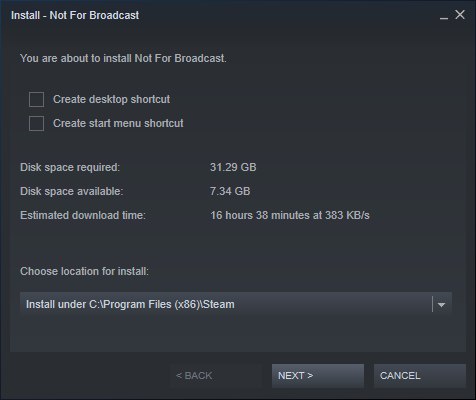Select 'Install under C:\Program Files (x86)\Steam' field text
The height and width of the screenshot is (400, 476).
130,304
